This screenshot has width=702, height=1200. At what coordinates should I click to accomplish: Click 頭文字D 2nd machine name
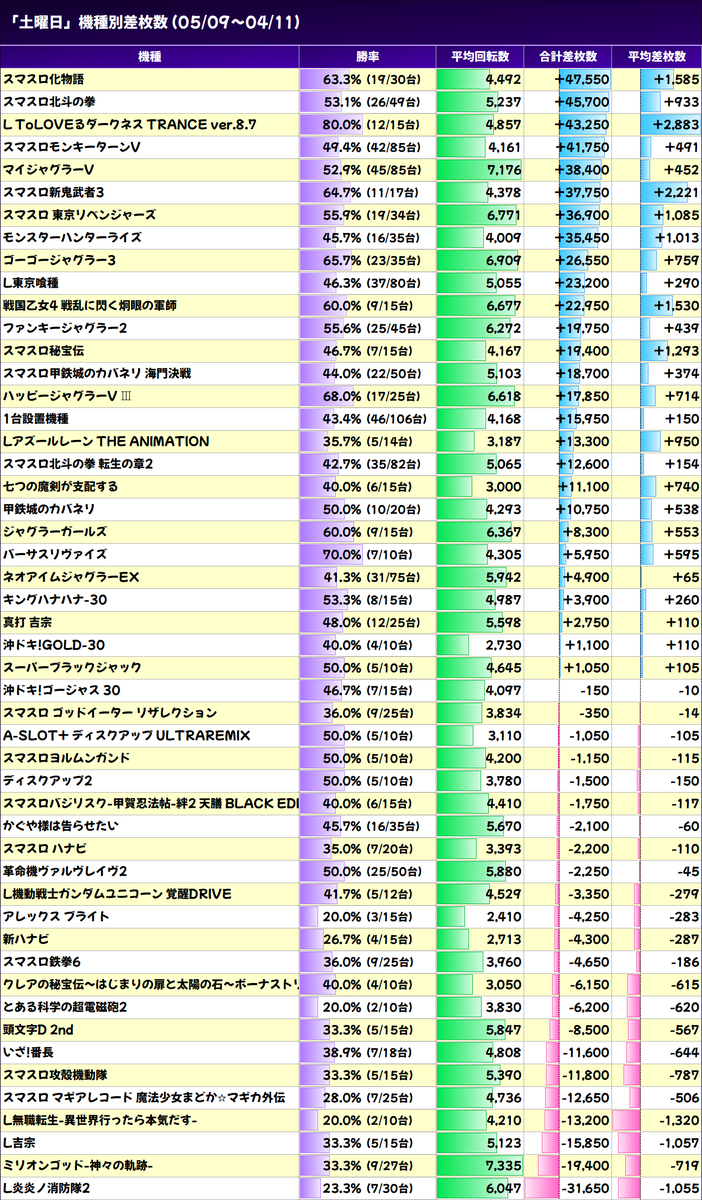(38, 1029)
